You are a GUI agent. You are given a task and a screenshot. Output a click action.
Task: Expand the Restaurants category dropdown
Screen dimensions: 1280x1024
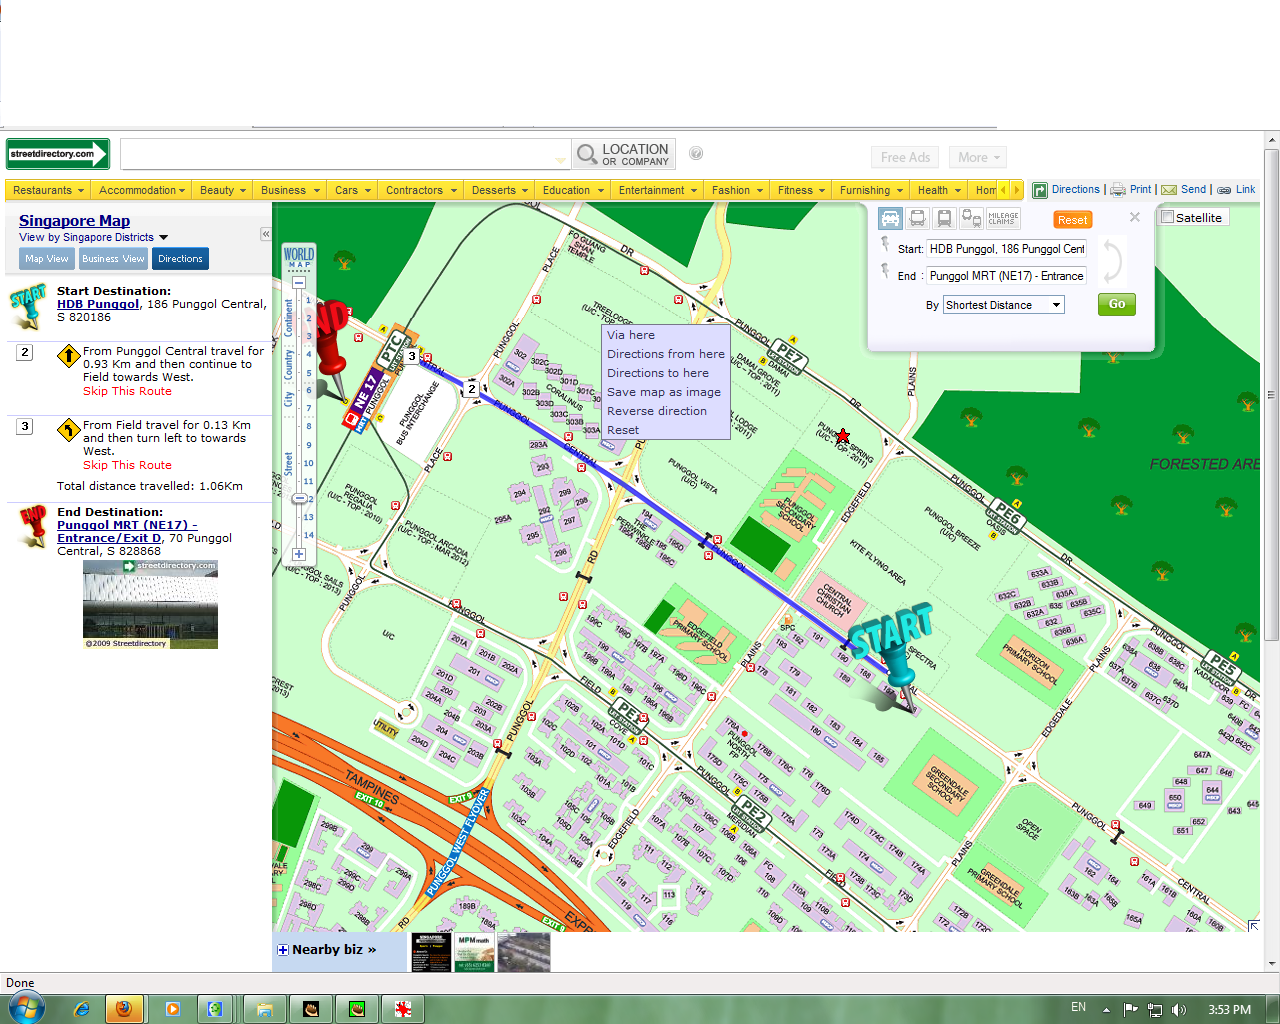[x=48, y=190]
